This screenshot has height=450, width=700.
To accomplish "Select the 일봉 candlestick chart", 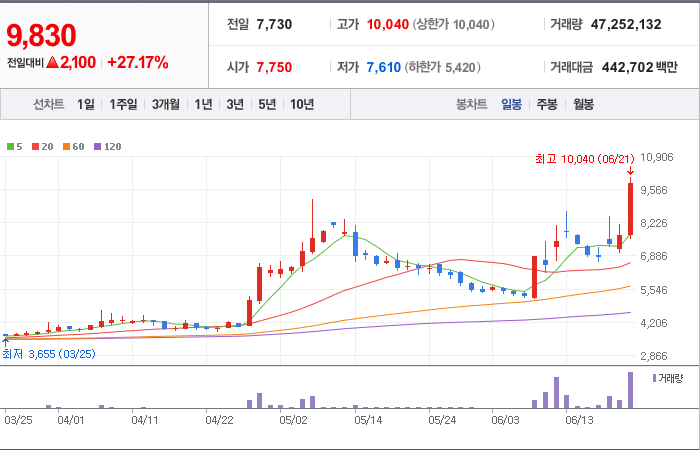I will (x=511, y=104).
